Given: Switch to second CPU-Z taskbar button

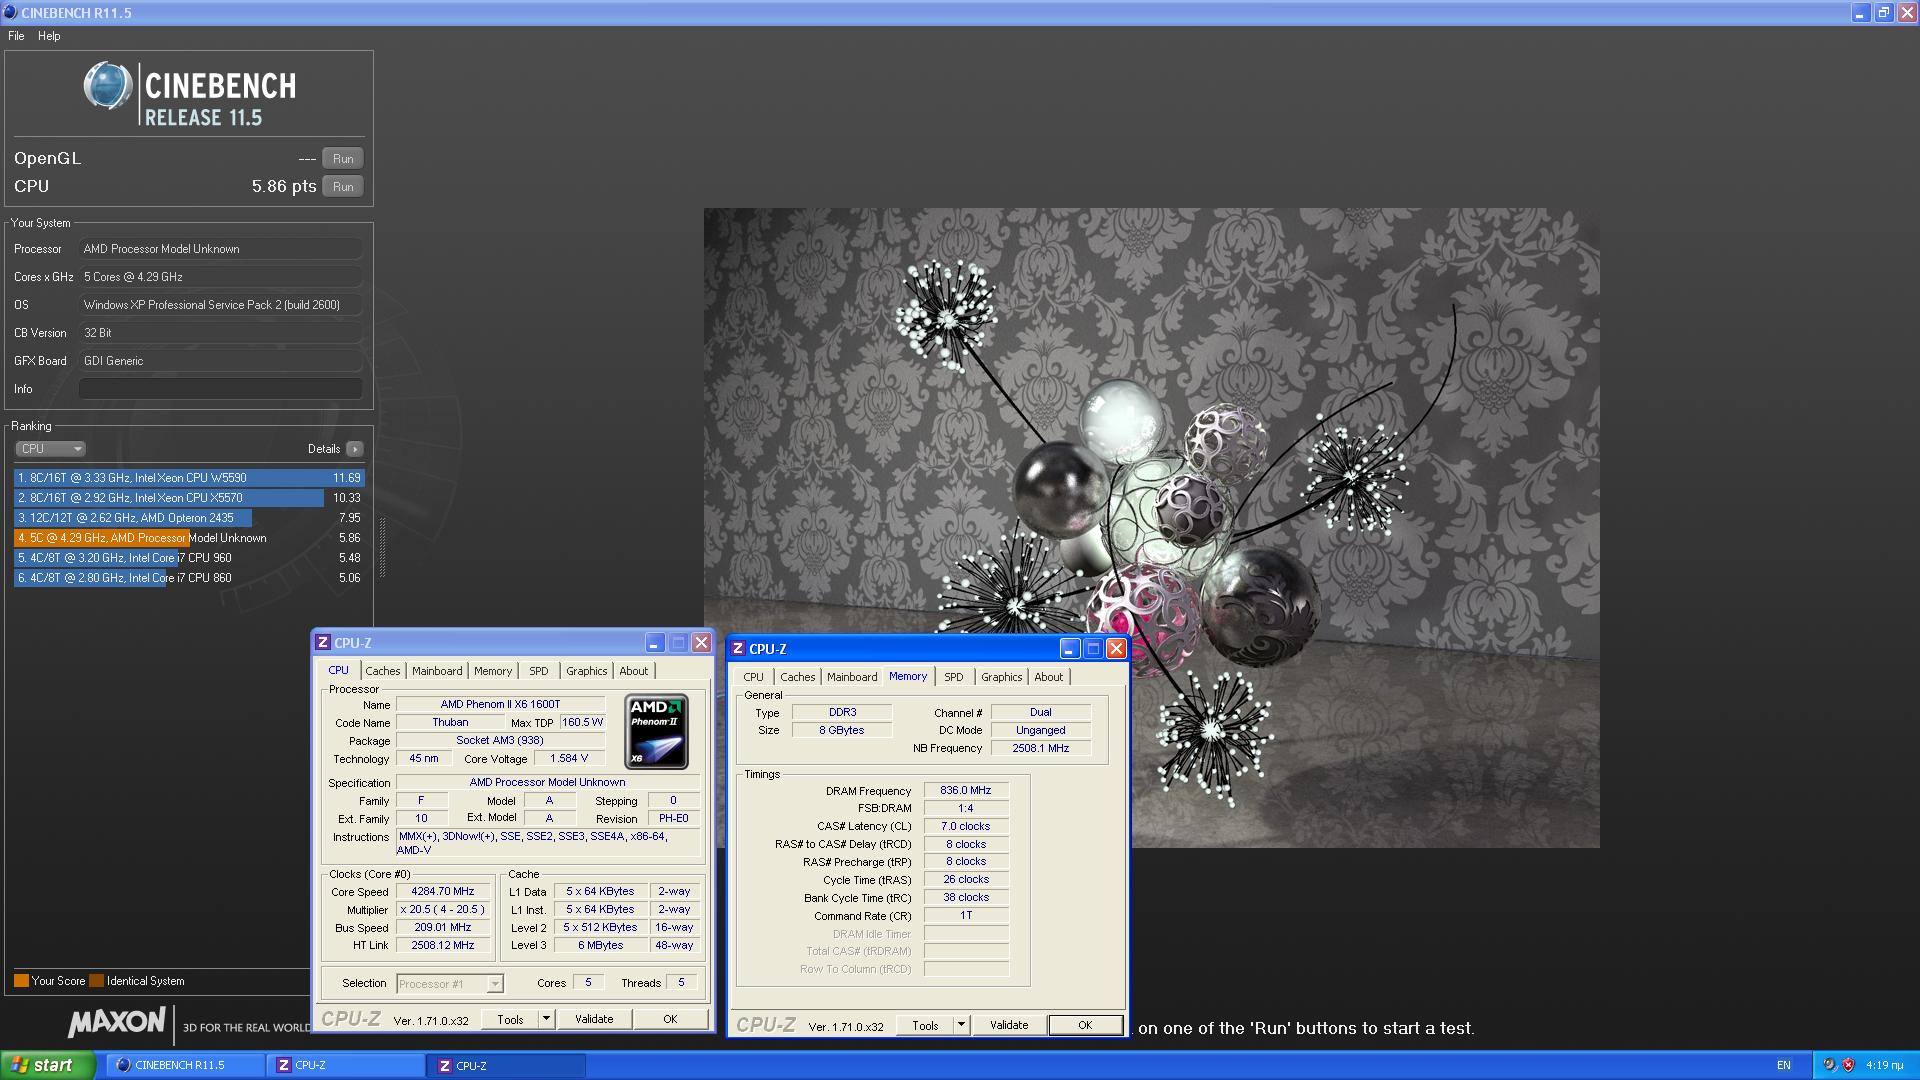Looking at the screenshot, I should point(507,1066).
